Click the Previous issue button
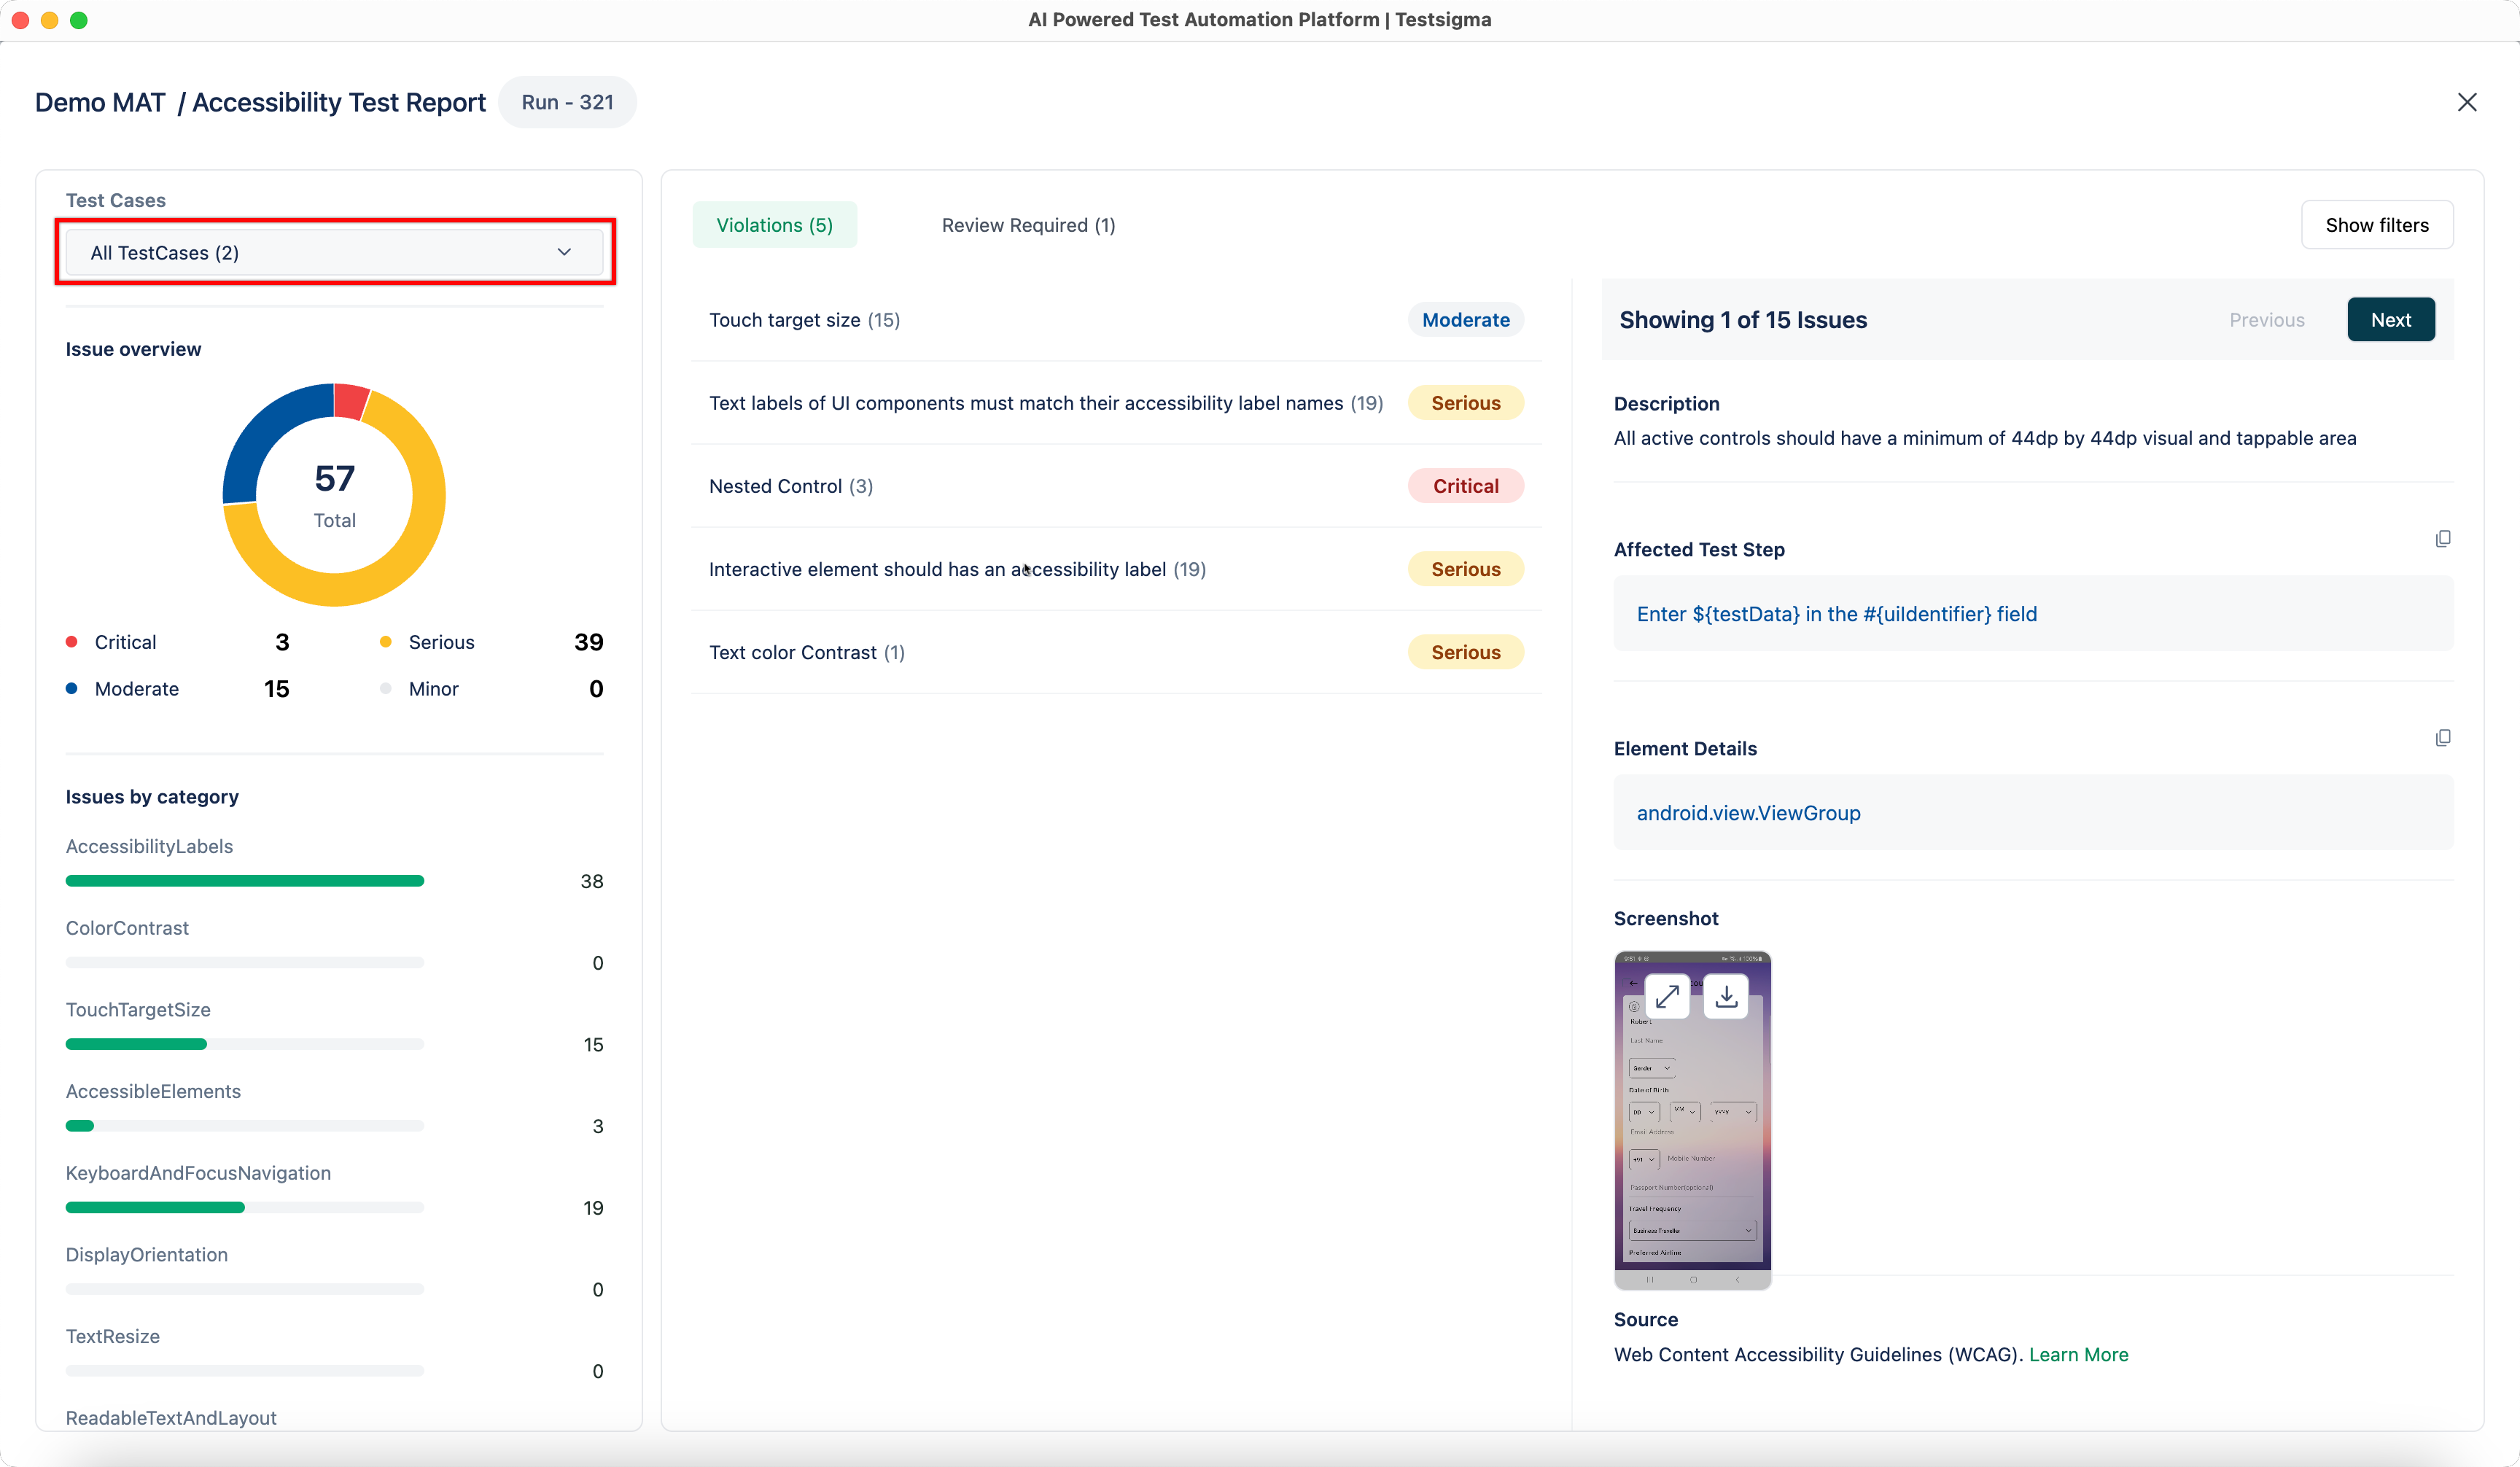This screenshot has width=2520, height=1467. (x=2267, y=319)
